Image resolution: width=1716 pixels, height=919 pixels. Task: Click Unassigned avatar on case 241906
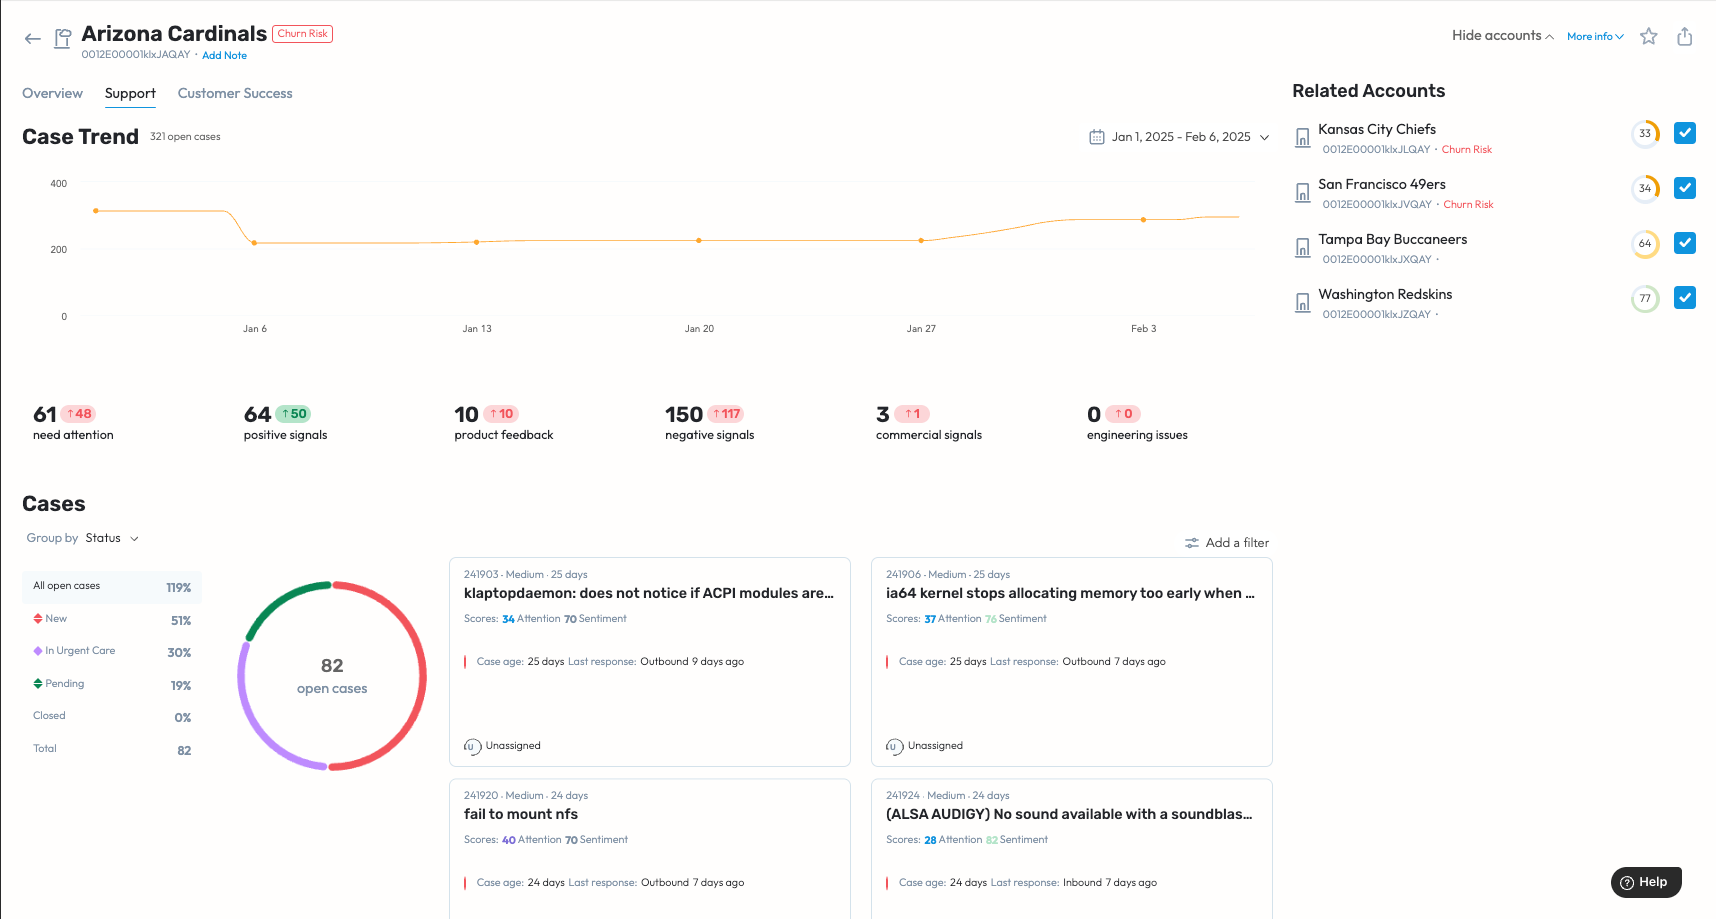(894, 746)
